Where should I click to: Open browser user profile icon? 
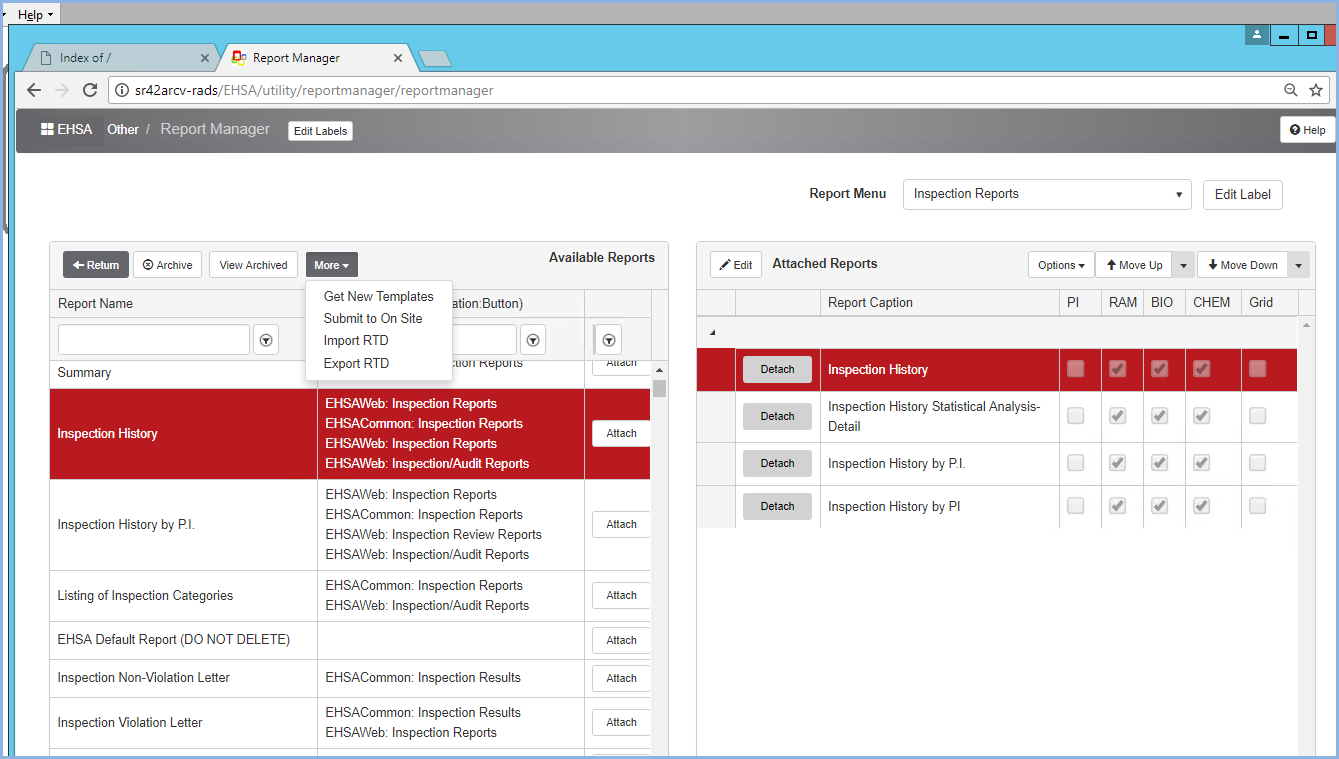pos(1257,34)
